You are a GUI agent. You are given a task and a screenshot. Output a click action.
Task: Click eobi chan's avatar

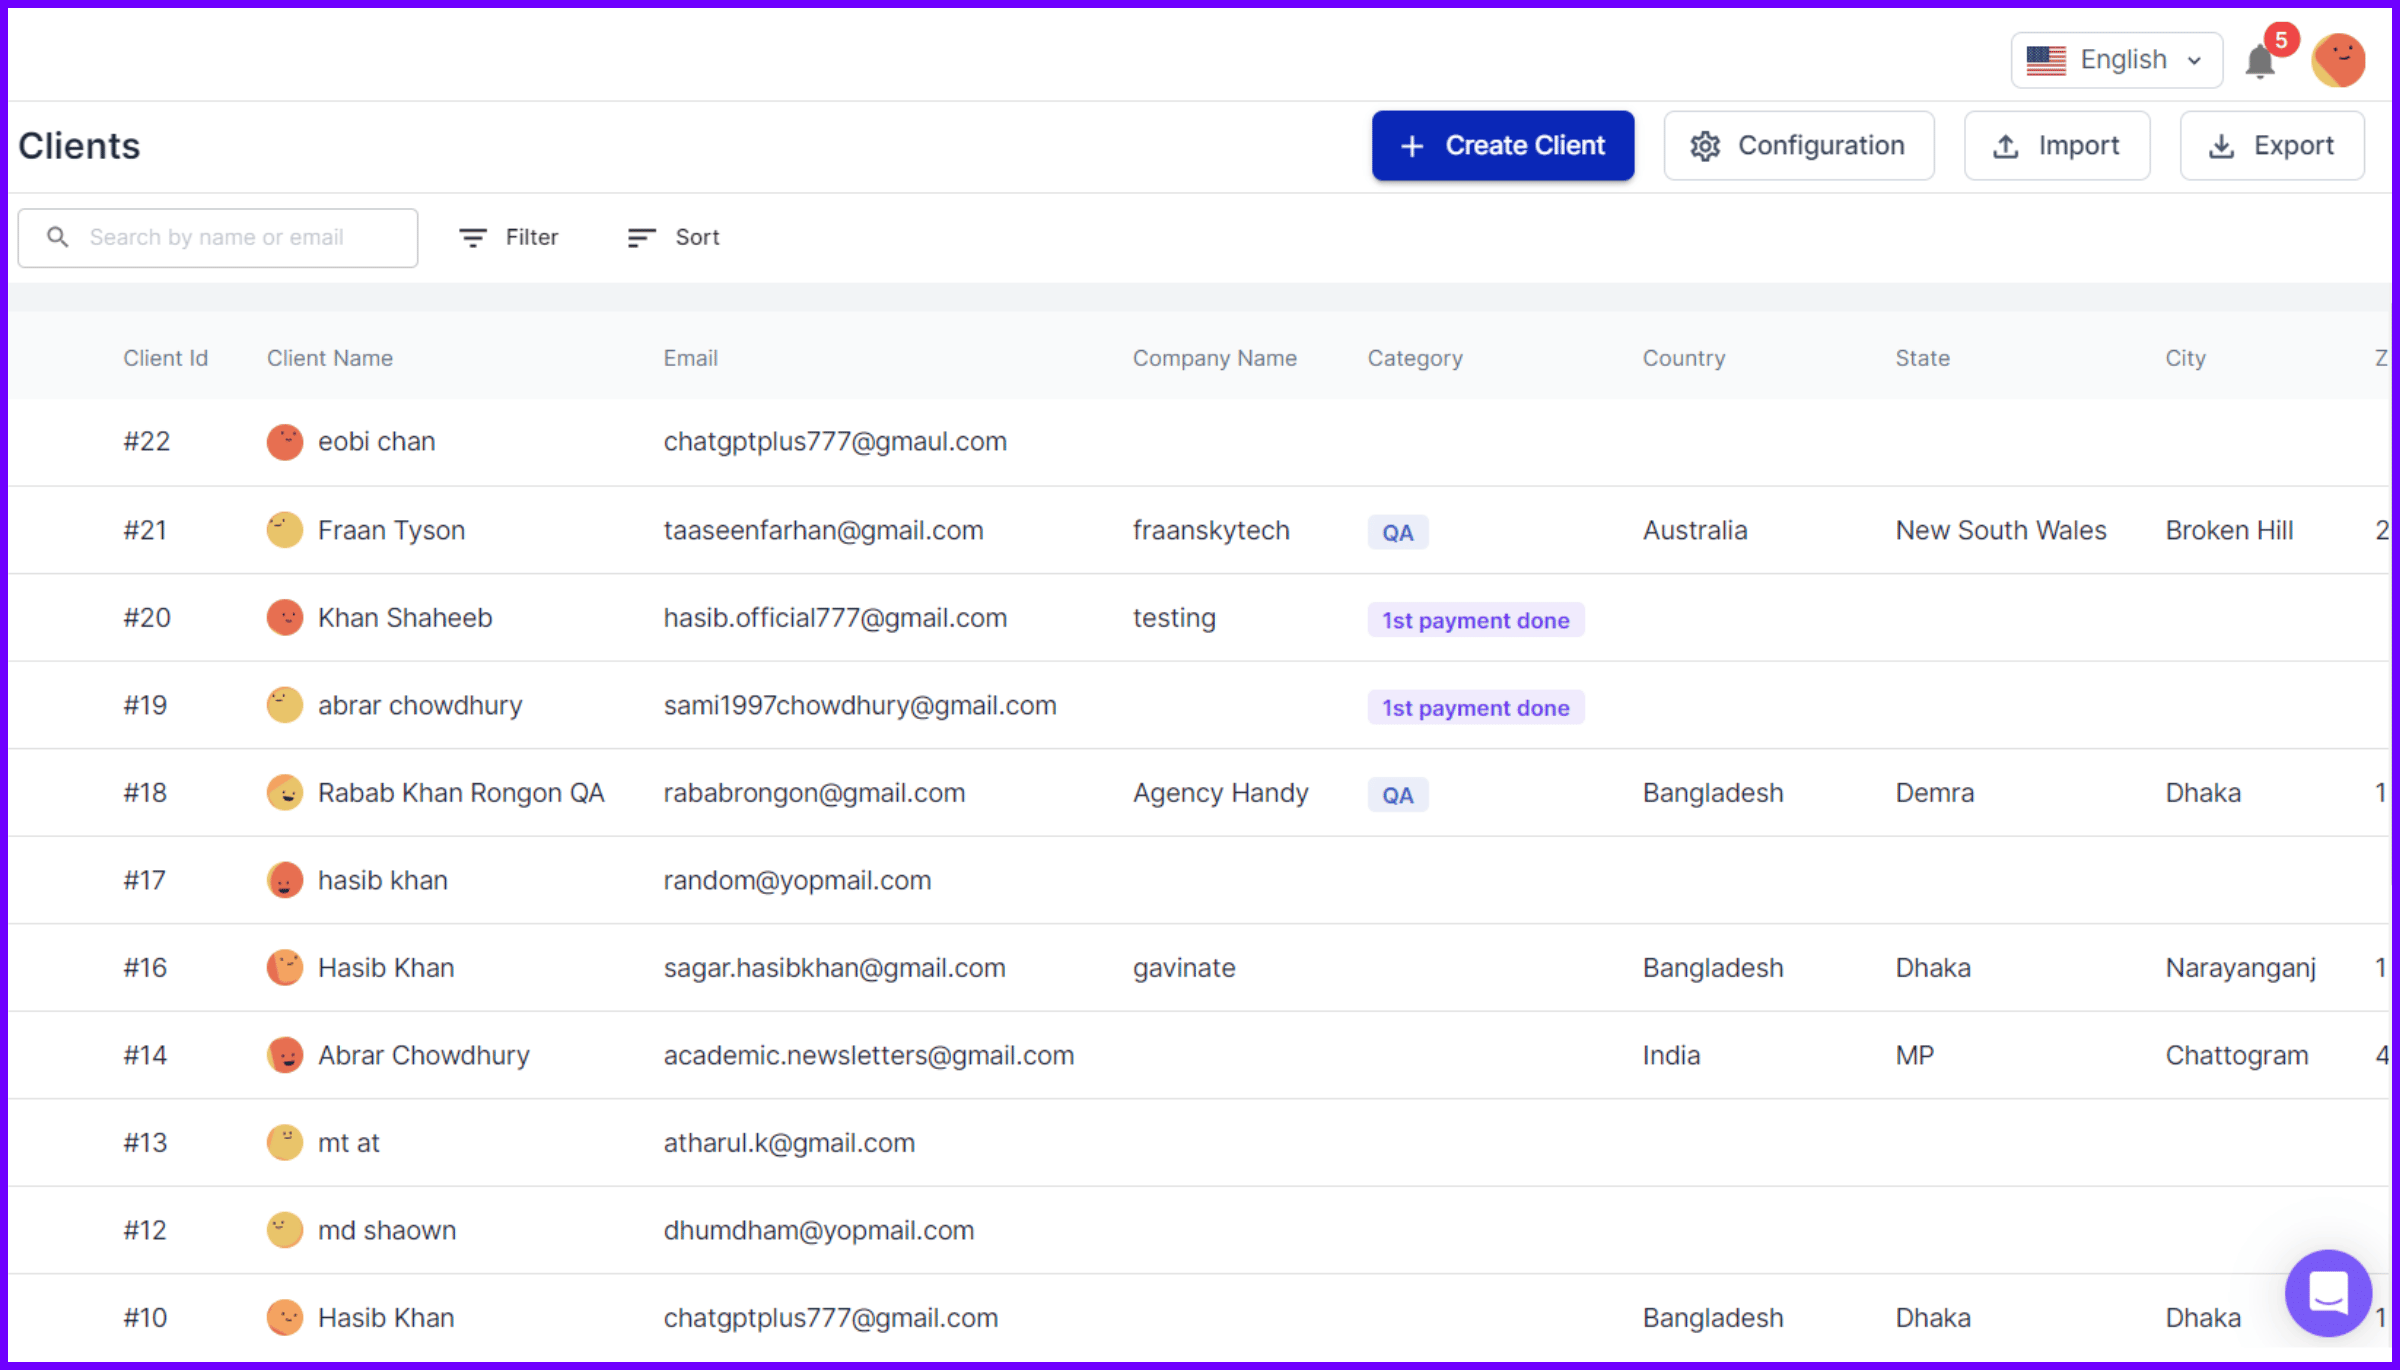(x=285, y=441)
